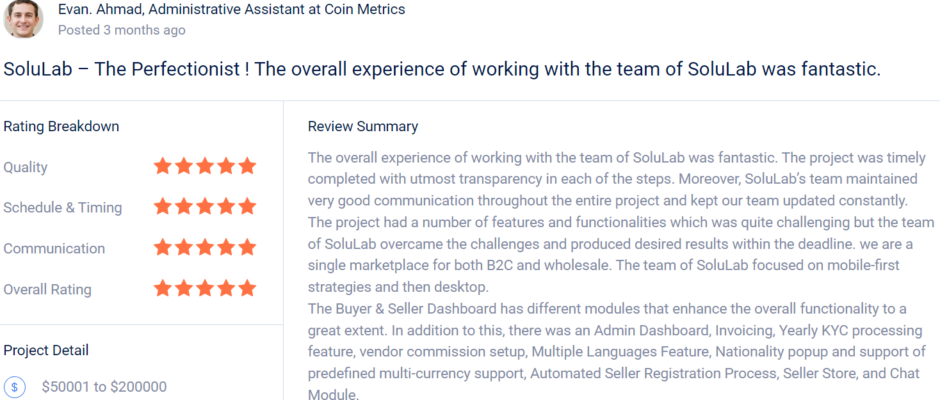Click the second Overall Rating star
This screenshot has height=400, width=940.
tap(184, 289)
